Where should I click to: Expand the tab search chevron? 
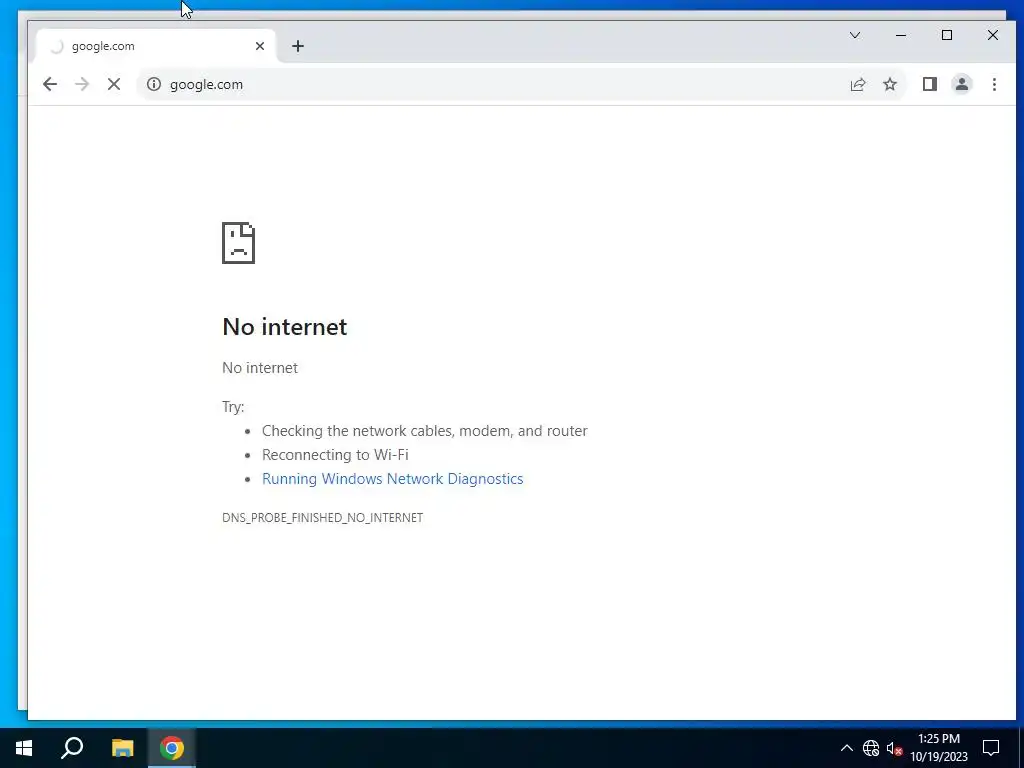coord(855,35)
